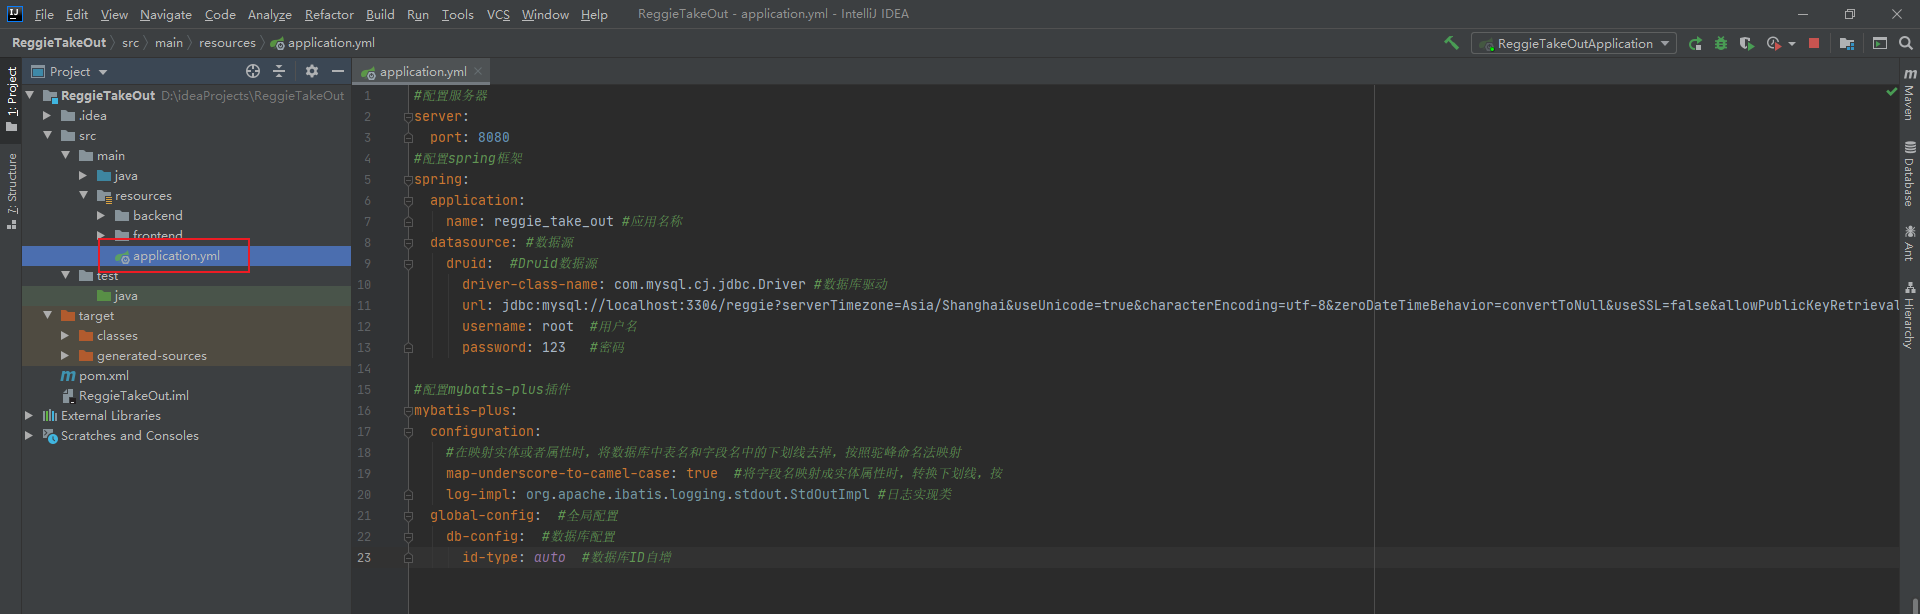
Task: Expand the backend folder
Action: point(101,215)
